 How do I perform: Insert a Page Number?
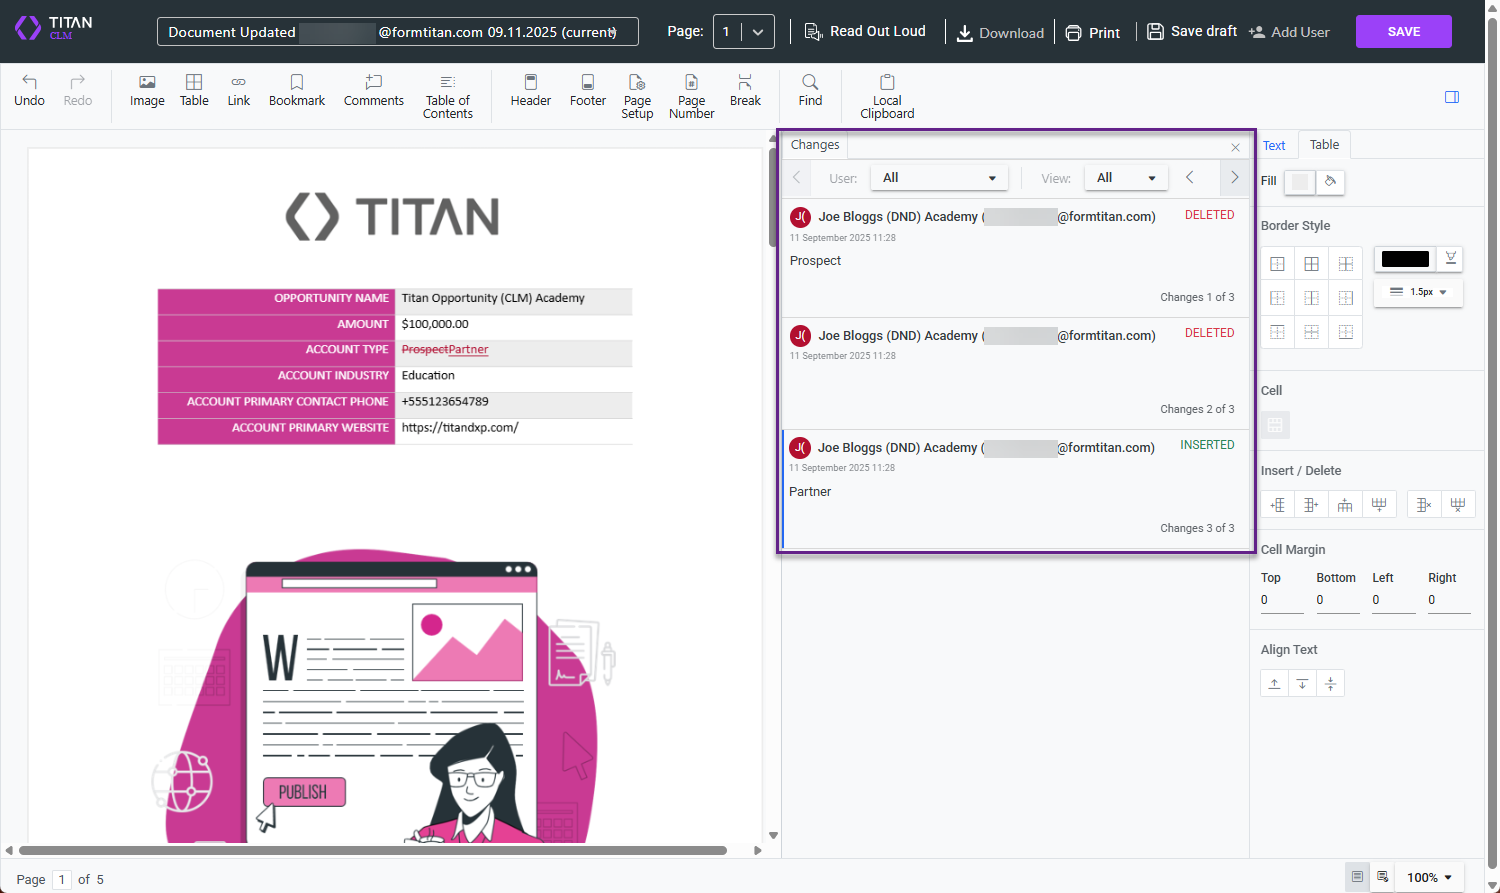[x=691, y=95]
